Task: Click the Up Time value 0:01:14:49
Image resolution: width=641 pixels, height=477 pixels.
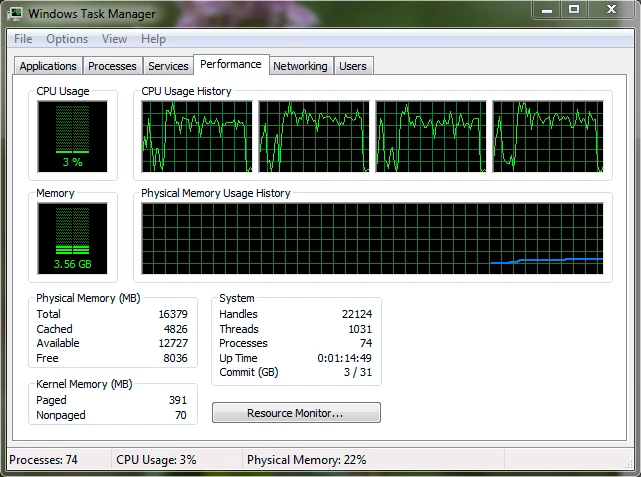Action: 345,358
